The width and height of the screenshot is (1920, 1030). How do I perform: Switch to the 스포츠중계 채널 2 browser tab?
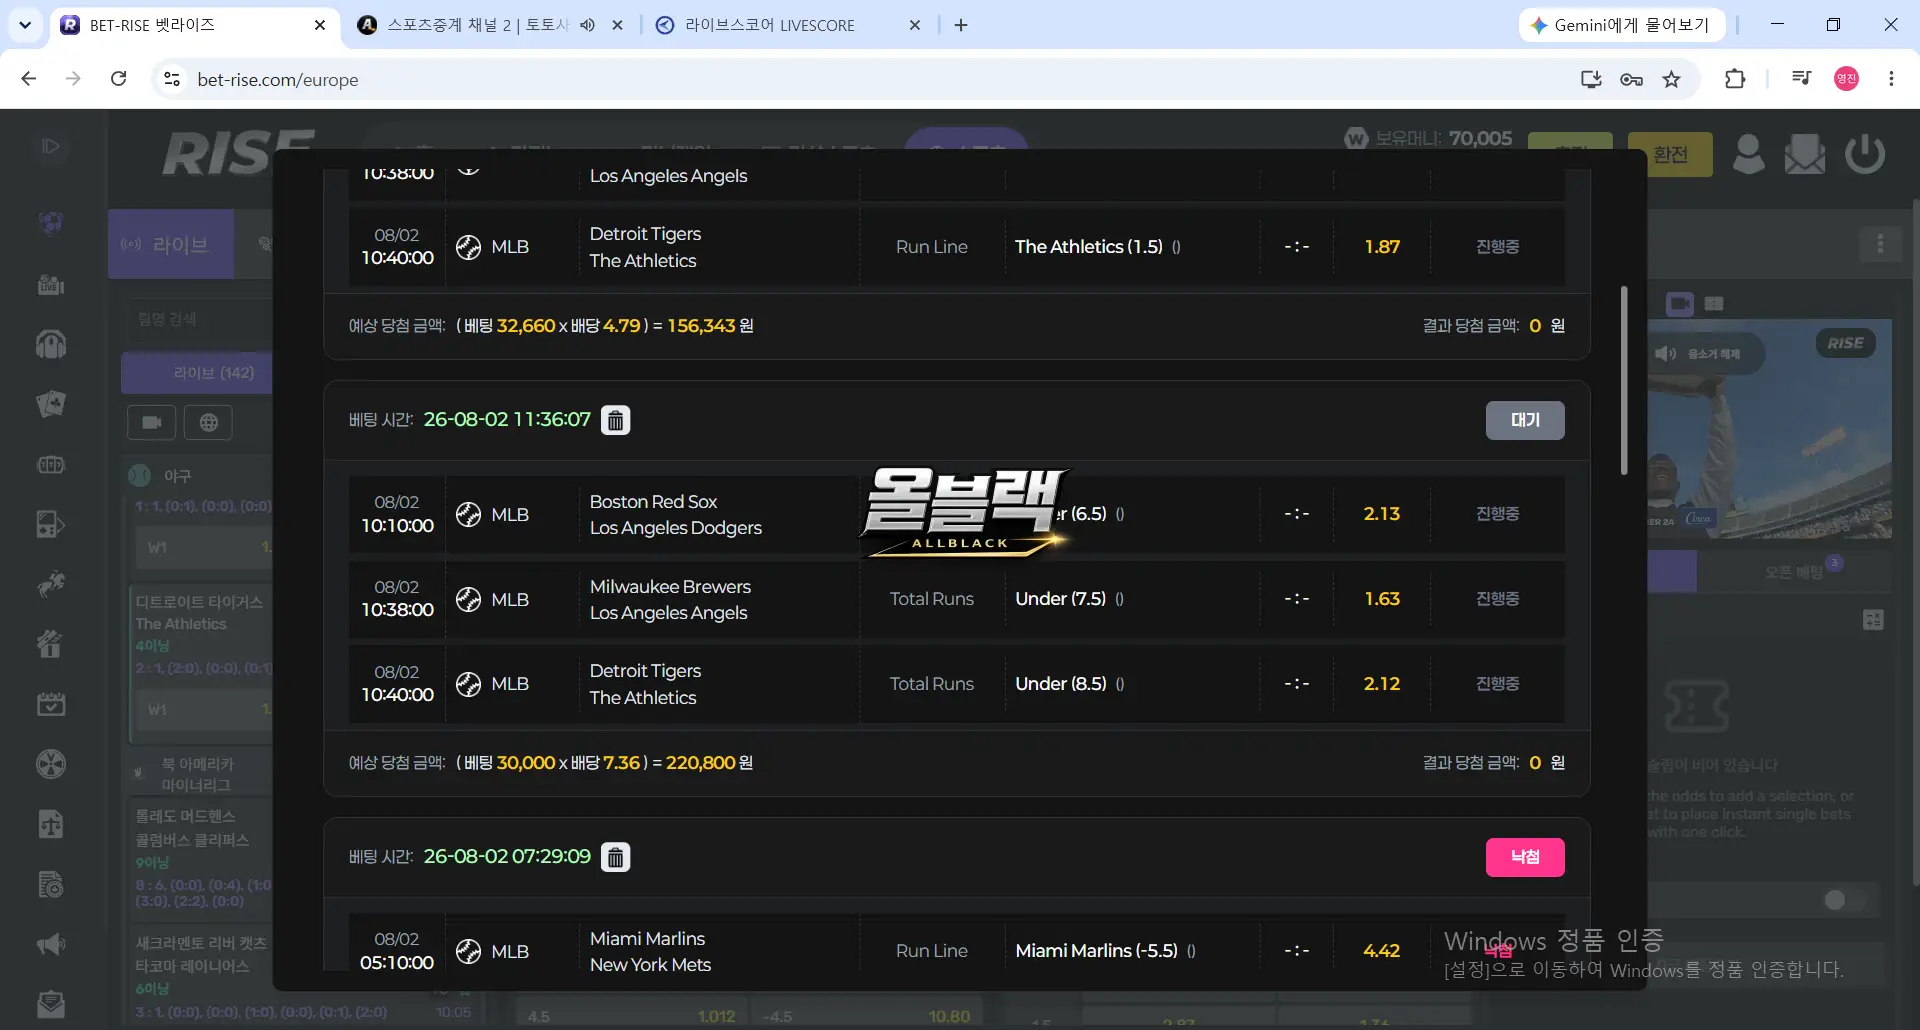[x=477, y=25]
